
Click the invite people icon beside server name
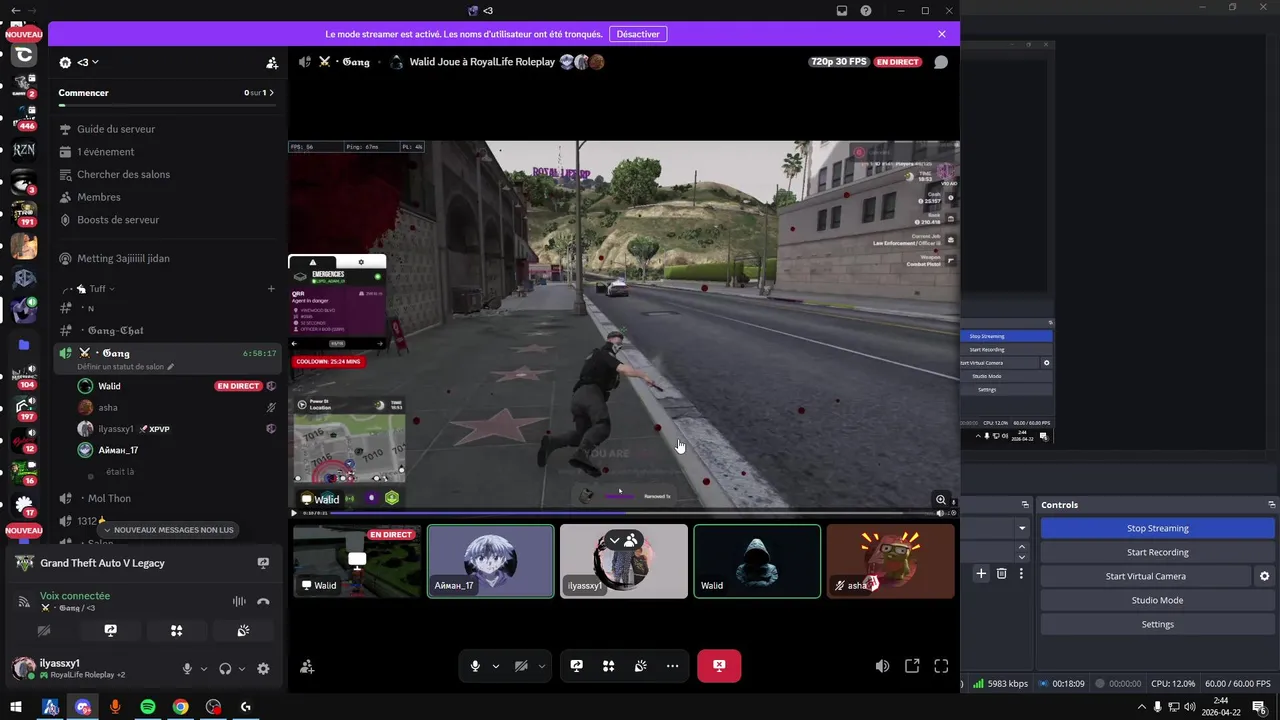pyautogui.click(x=272, y=62)
